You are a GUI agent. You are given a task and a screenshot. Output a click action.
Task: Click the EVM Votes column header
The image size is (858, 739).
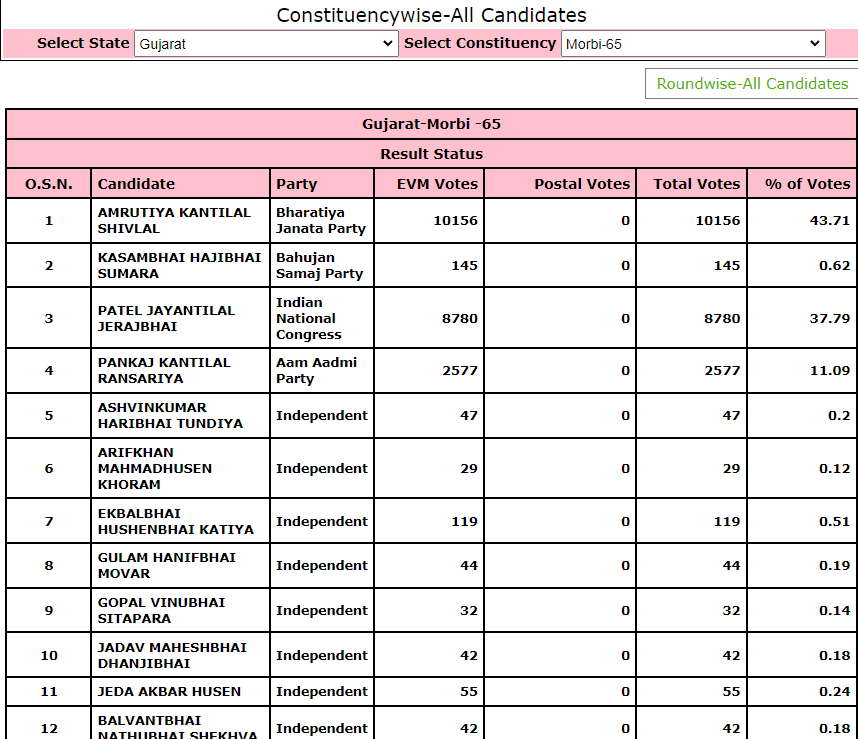pos(429,183)
